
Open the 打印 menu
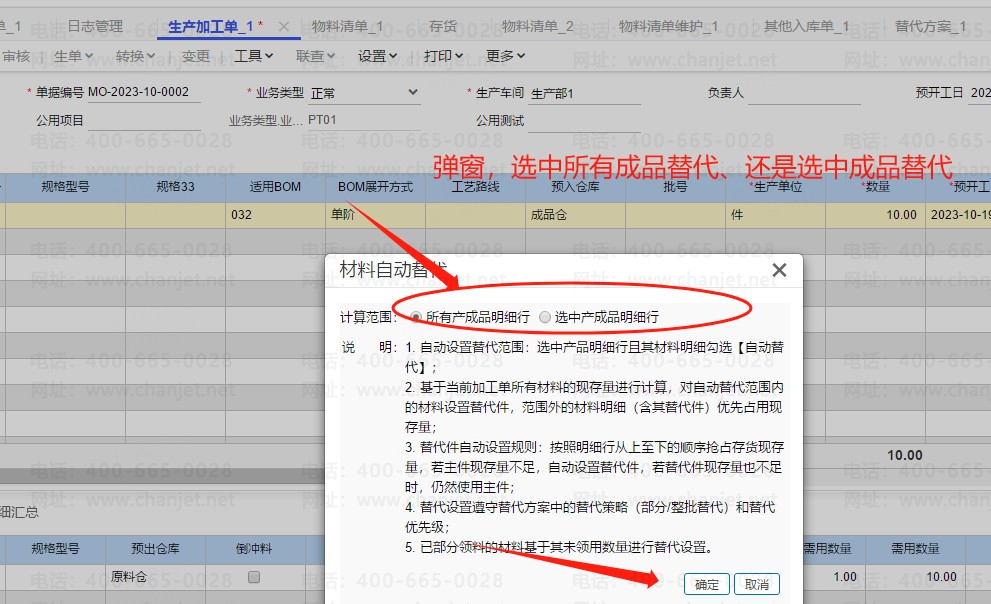coord(444,56)
